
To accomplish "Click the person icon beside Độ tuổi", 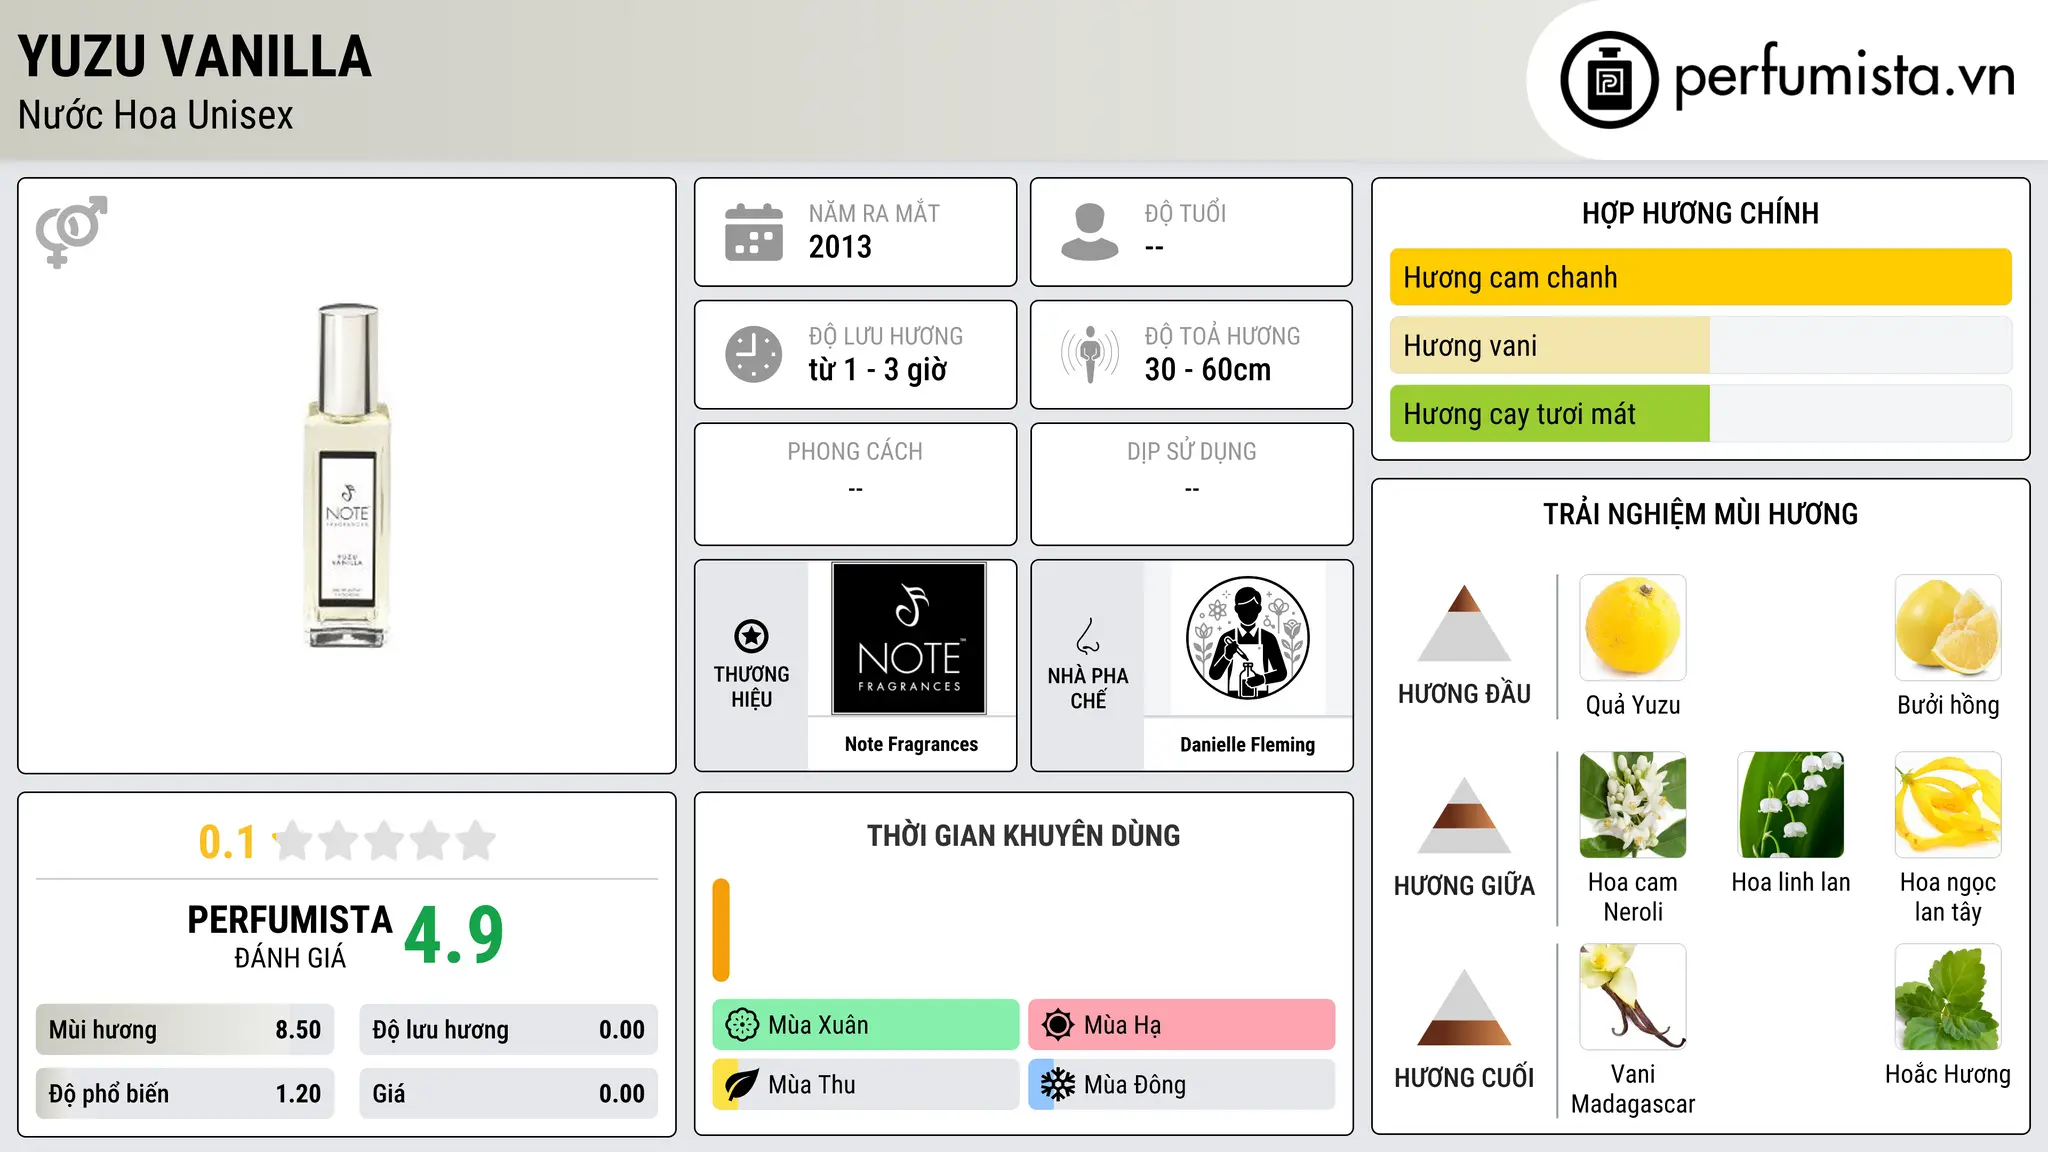I will [1090, 232].
